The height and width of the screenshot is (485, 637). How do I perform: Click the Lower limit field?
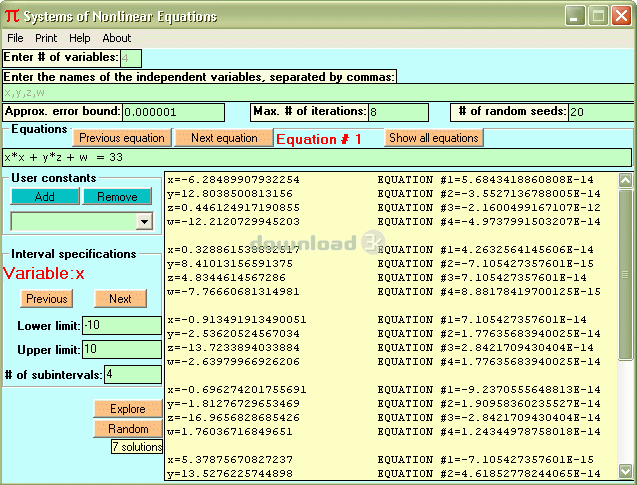(122, 326)
